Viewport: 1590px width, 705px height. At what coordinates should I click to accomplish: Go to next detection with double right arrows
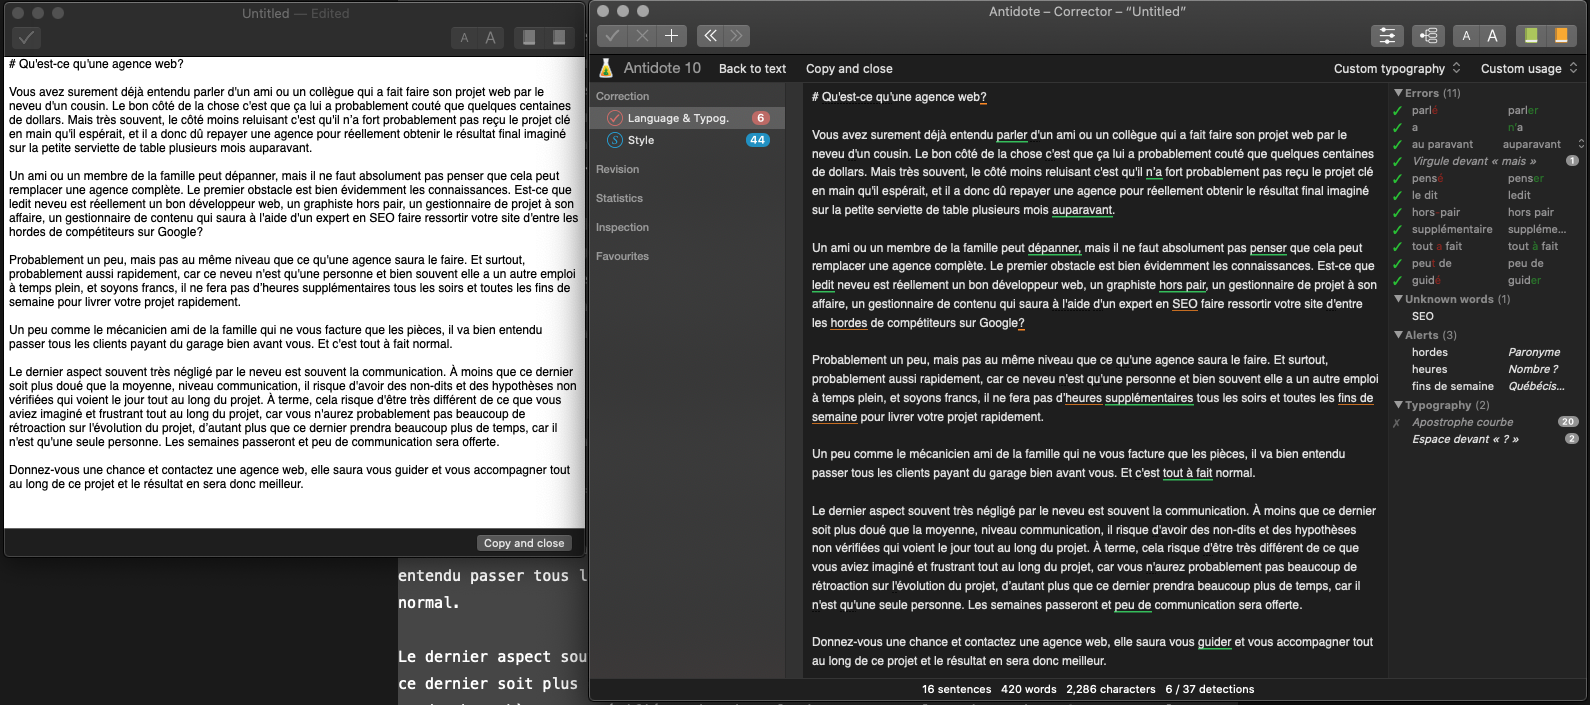point(737,36)
